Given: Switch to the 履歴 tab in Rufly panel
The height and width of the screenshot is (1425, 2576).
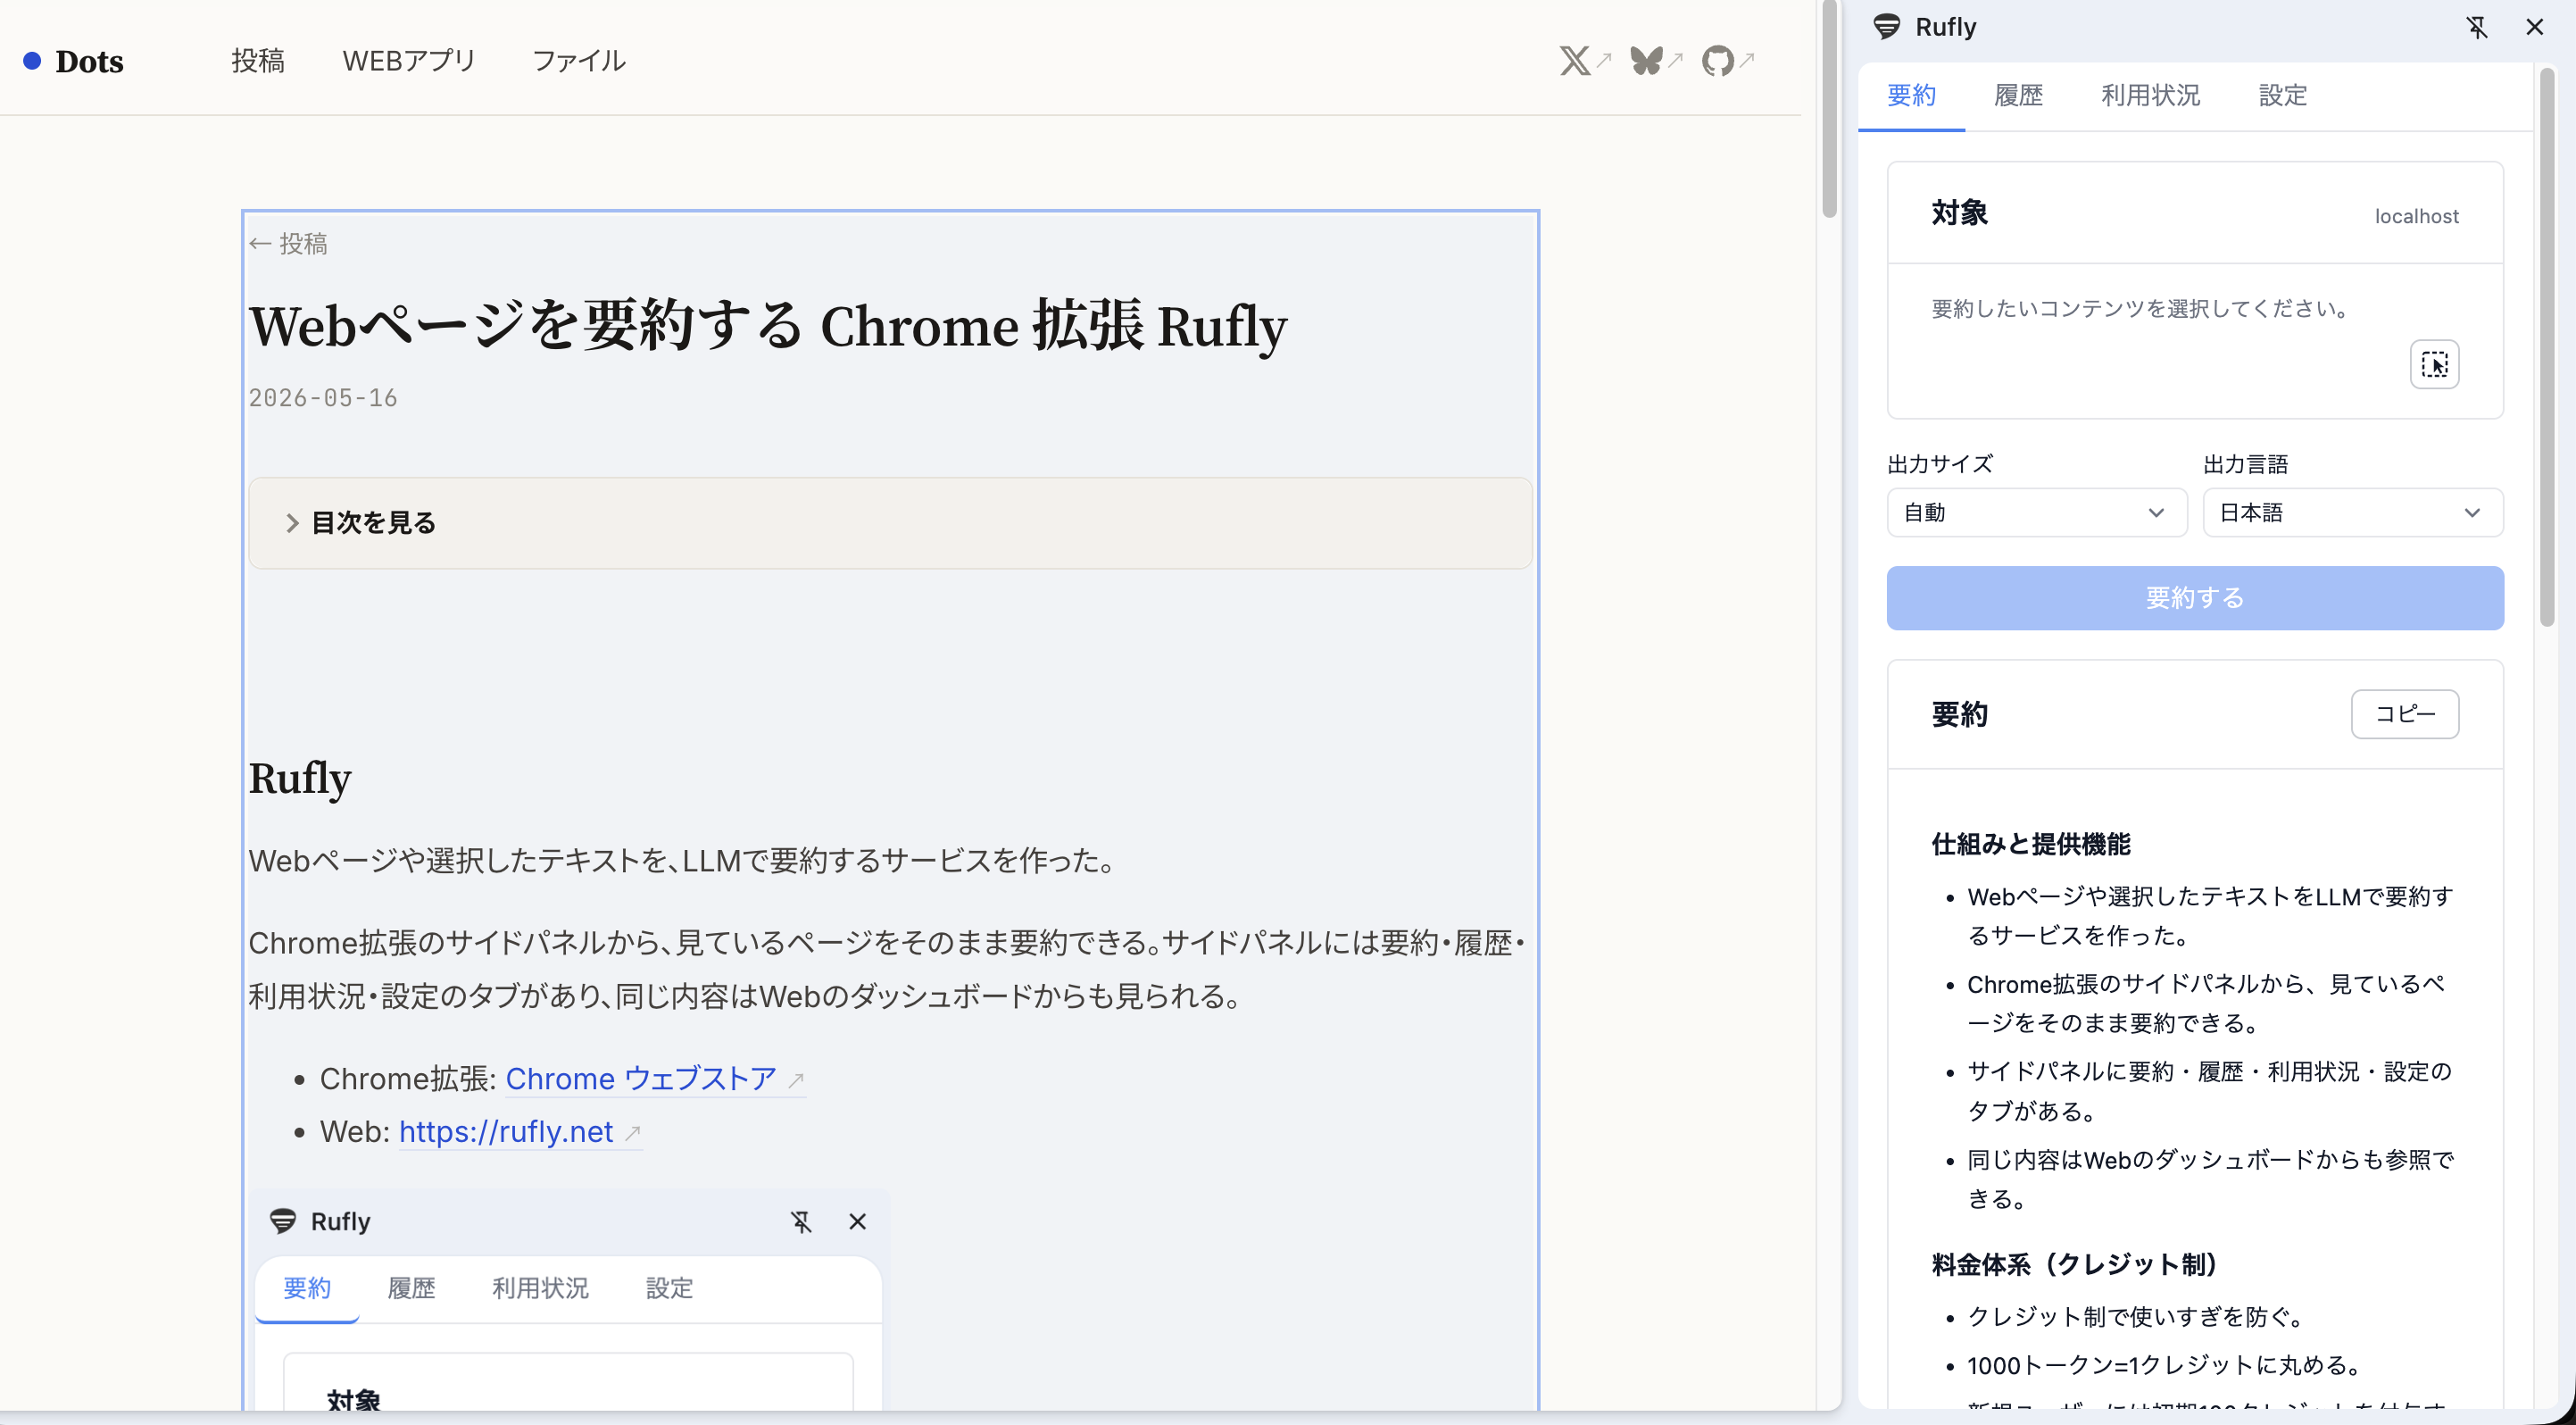Looking at the screenshot, I should [2018, 95].
